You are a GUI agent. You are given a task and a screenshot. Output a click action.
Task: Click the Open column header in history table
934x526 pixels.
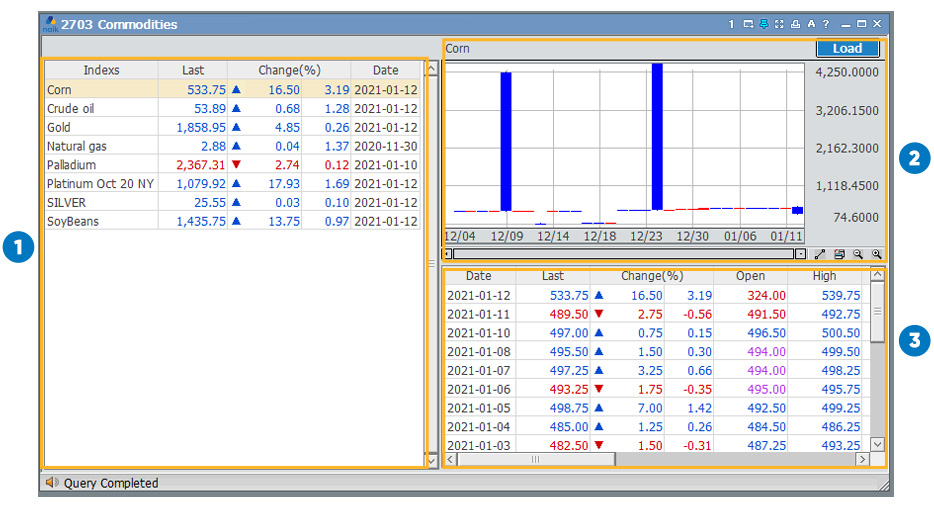tap(750, 276)
